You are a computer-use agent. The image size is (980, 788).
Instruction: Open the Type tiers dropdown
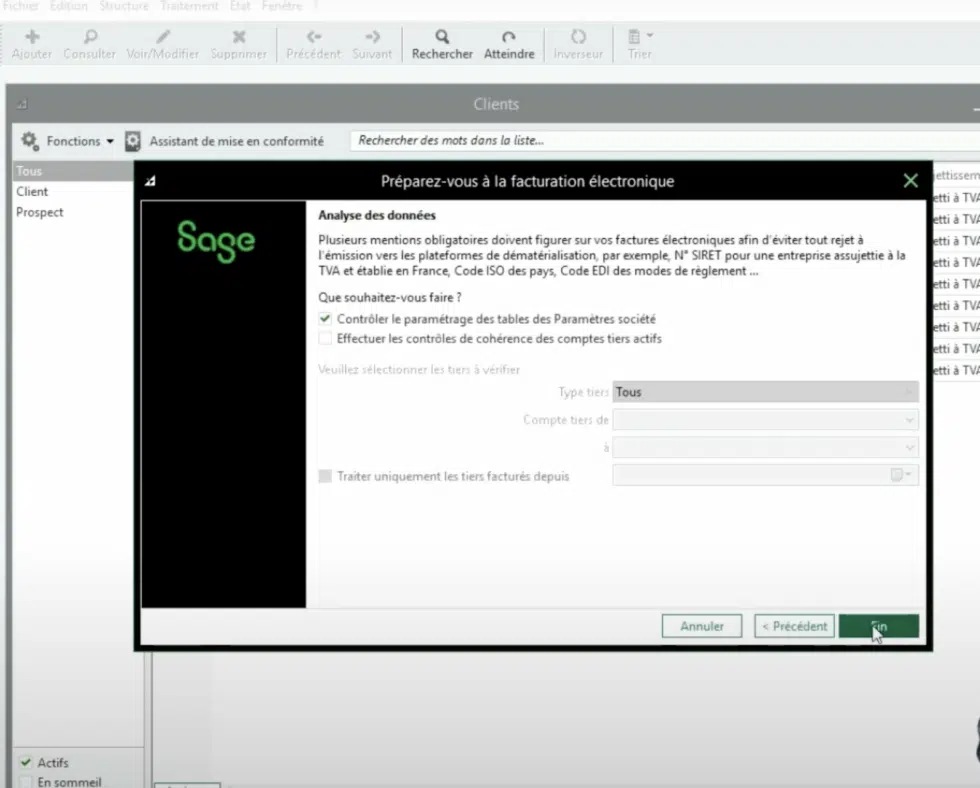pos(765,392)
